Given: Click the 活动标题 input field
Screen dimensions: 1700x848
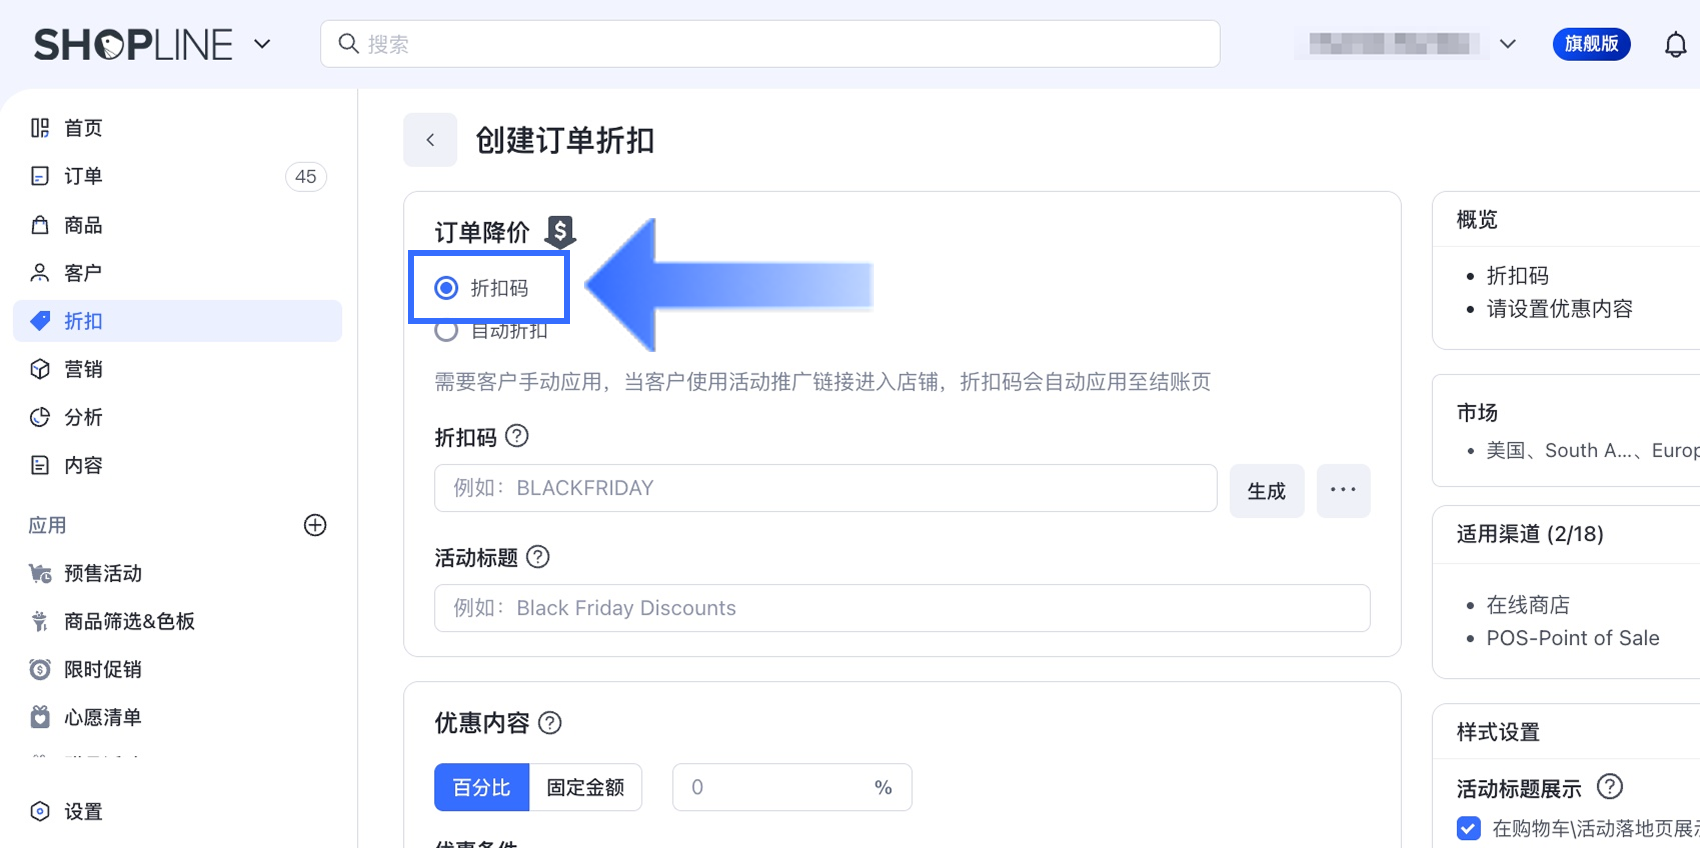Looking at the screenshot, I should tap(901, 608).
